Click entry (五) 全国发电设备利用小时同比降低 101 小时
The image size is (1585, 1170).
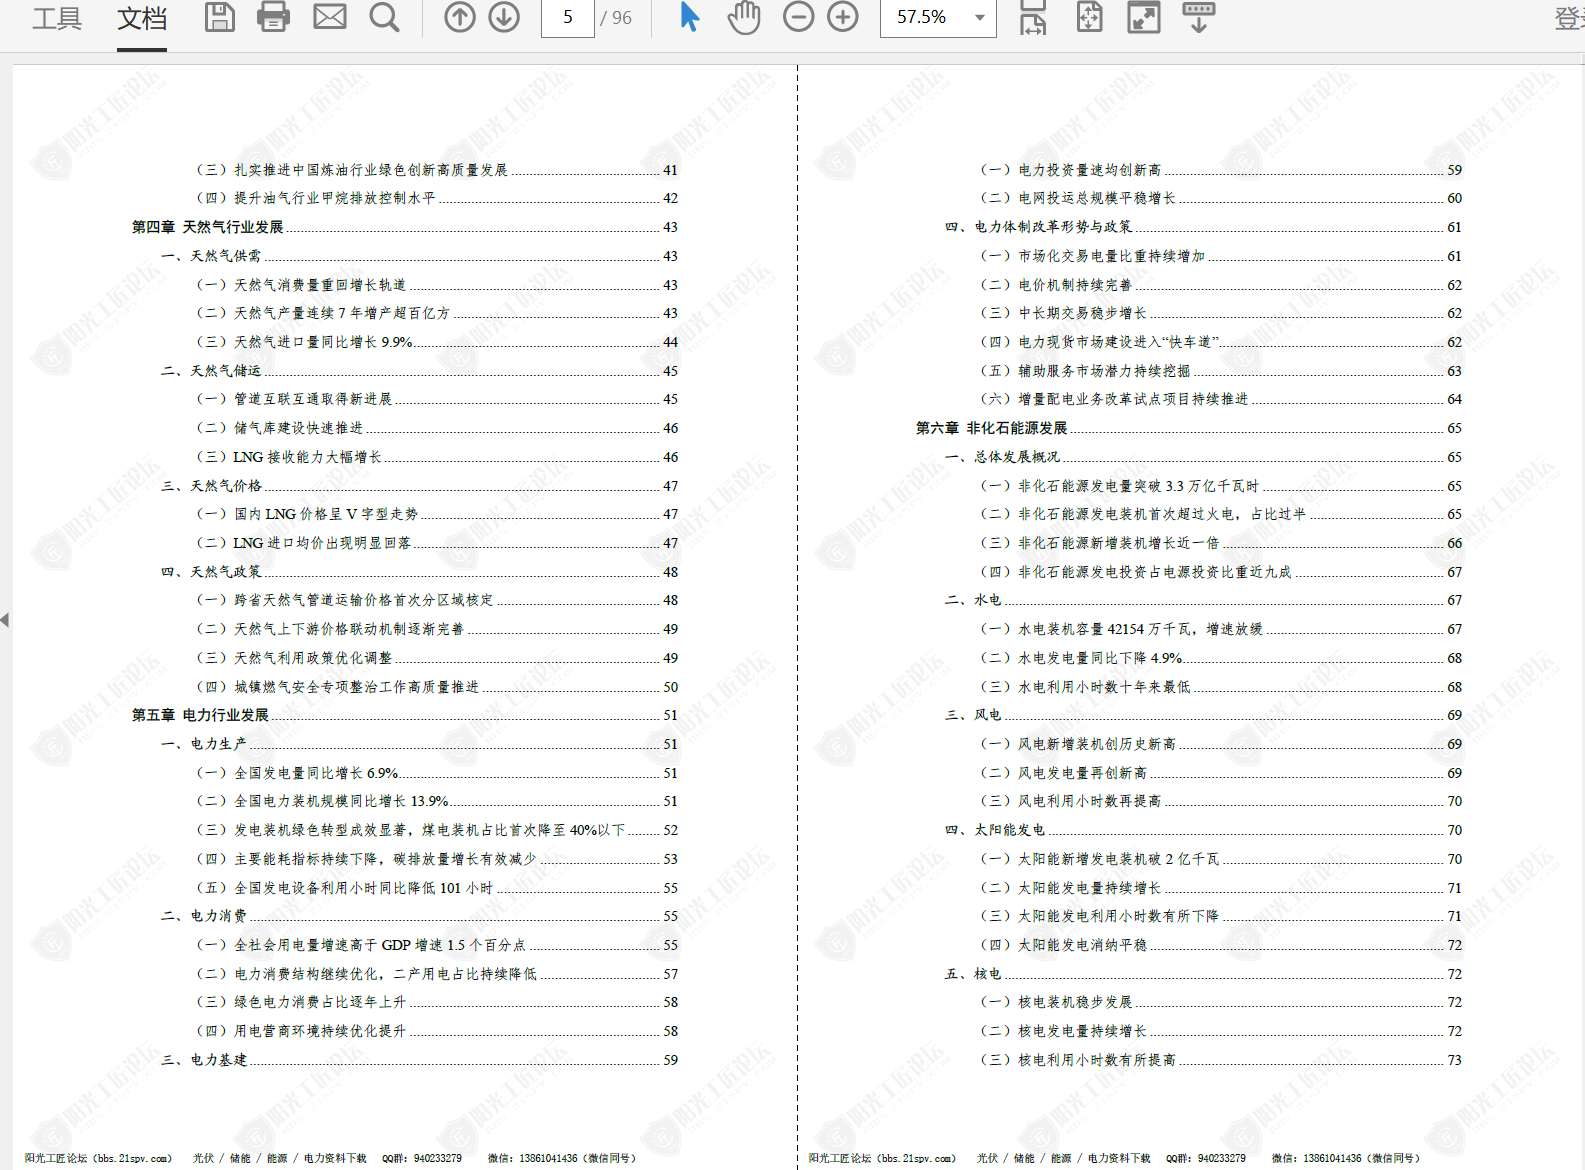click(437, 888)
